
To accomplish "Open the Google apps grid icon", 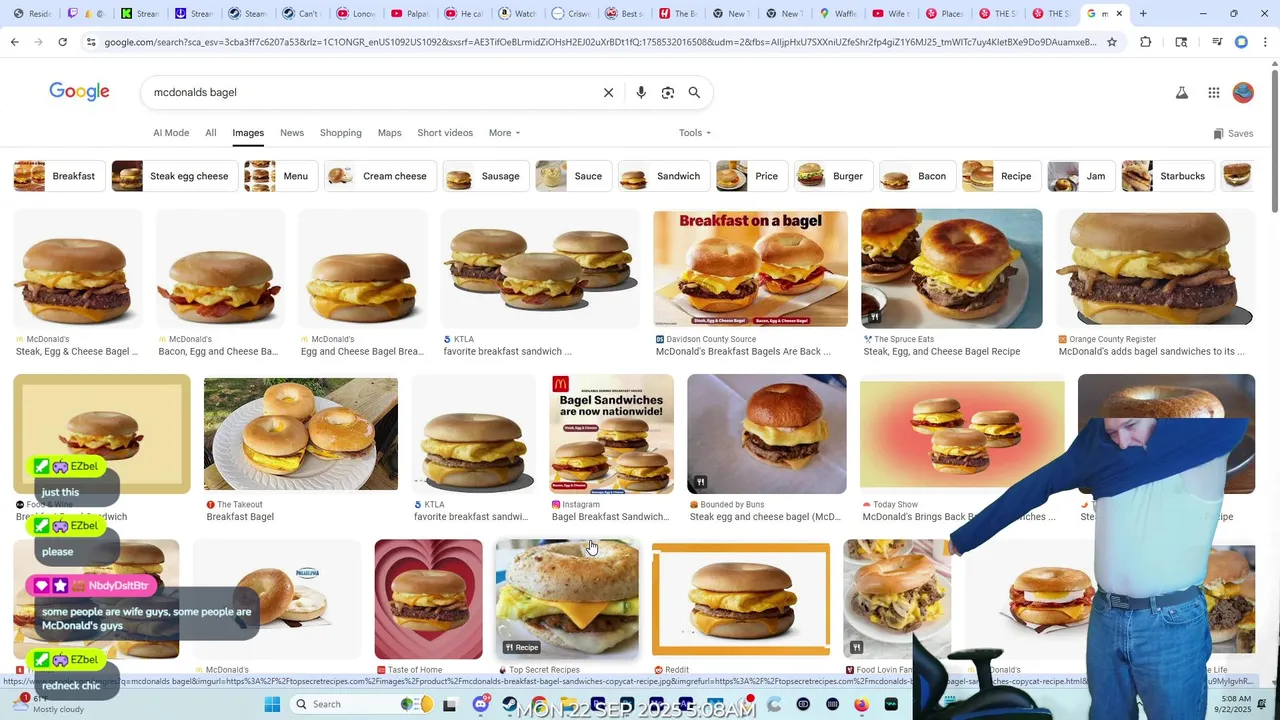I will (1214, 93).
